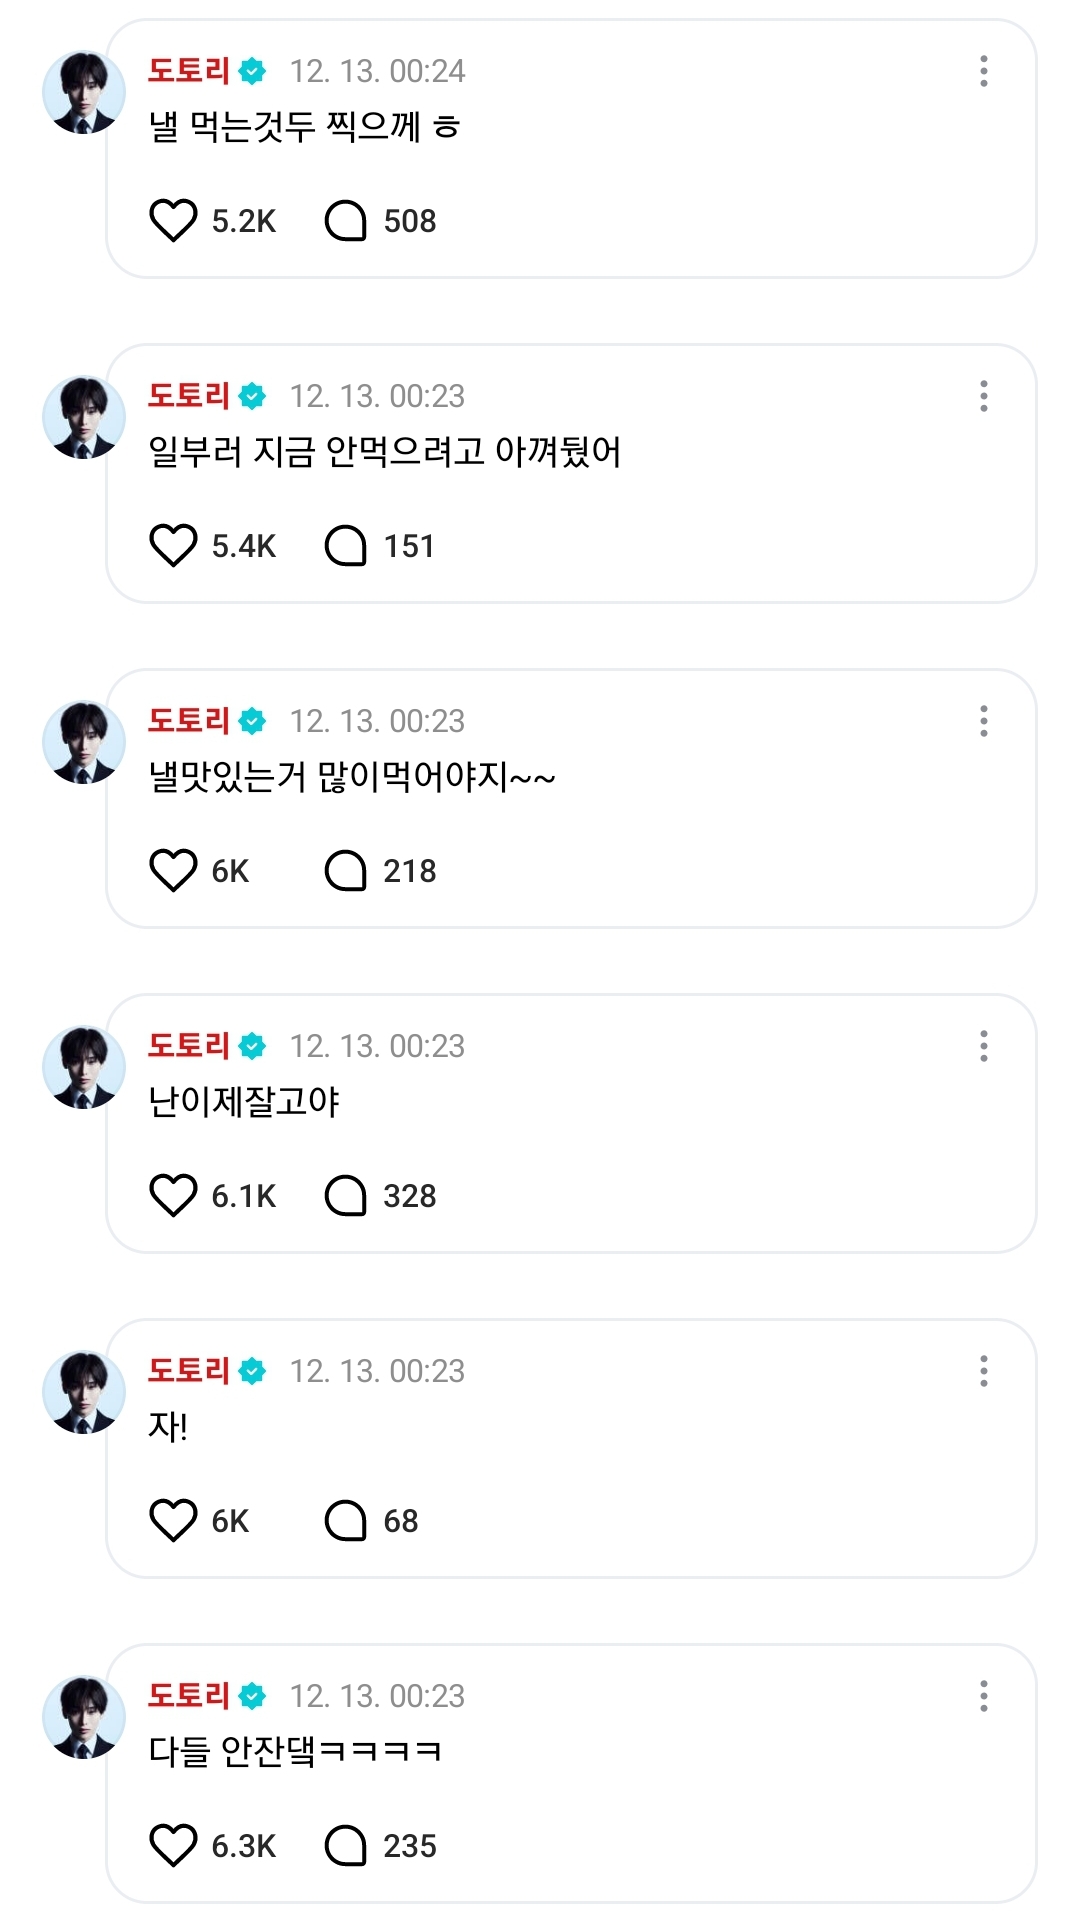This screenshot has width=1073, height=1927.
Task: Open more options on '낼맛있는거 많이먹어야지' post
Action: (x=984, y=721)
